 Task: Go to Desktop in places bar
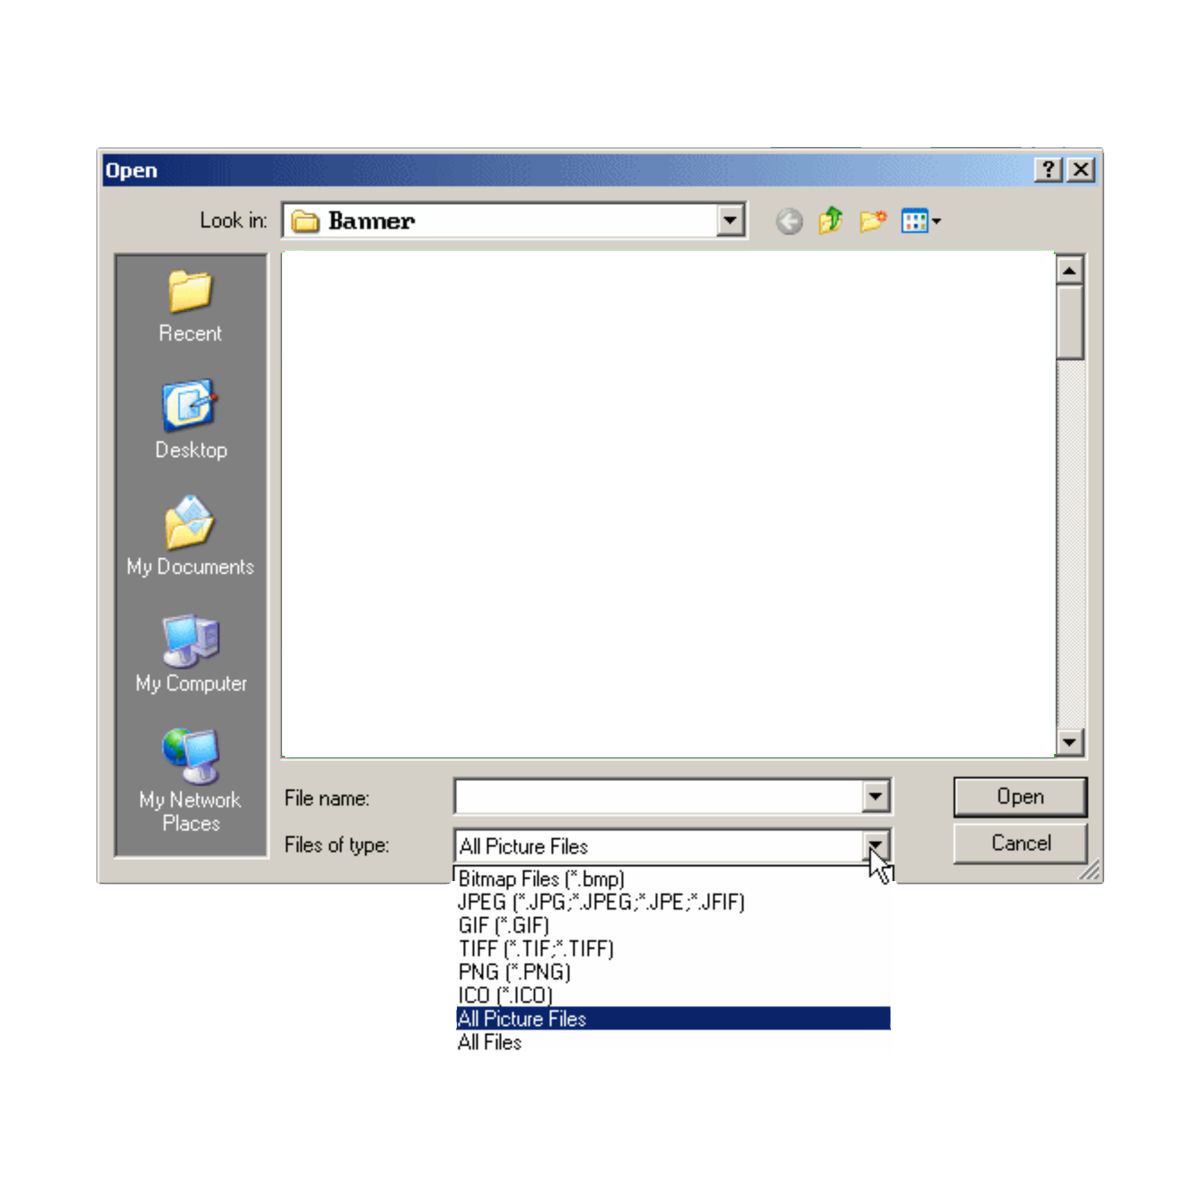point(190,407)
